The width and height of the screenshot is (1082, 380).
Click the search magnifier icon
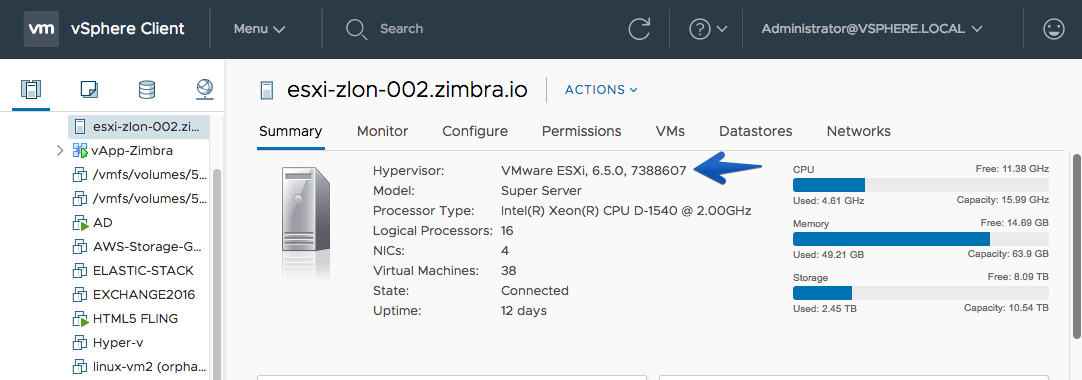(356, 29)
